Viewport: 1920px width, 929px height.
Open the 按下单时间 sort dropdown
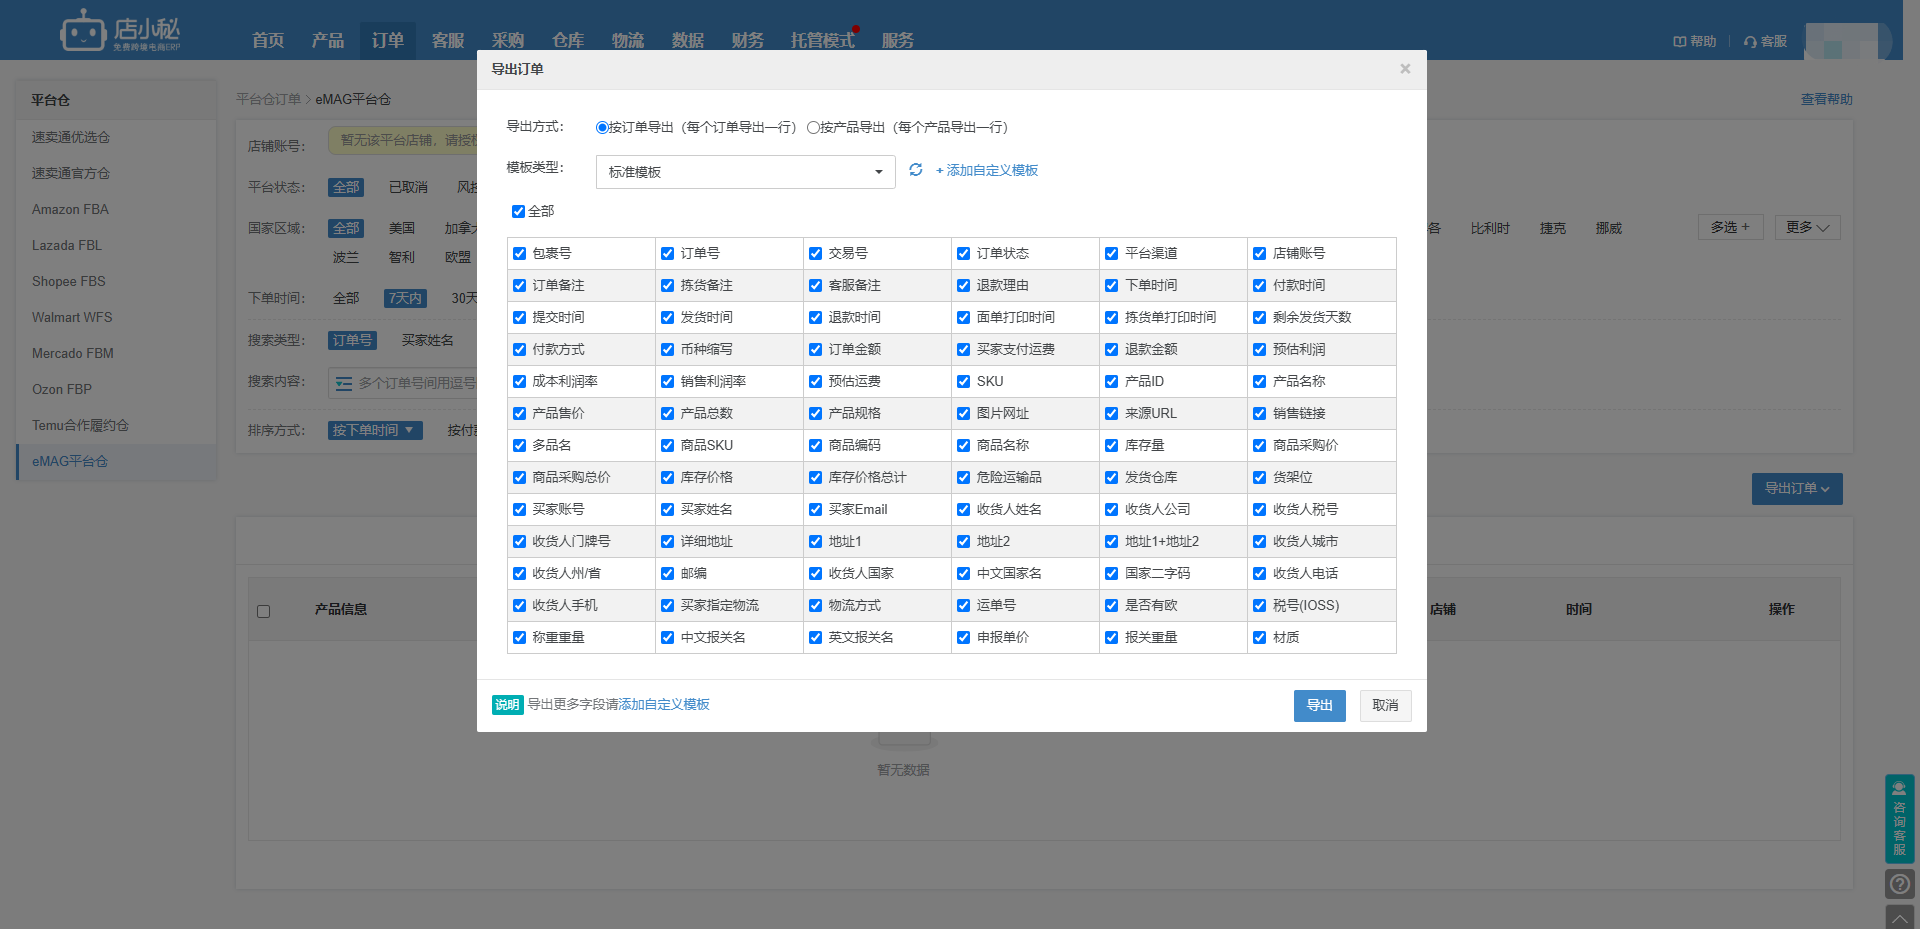(375, 430)
